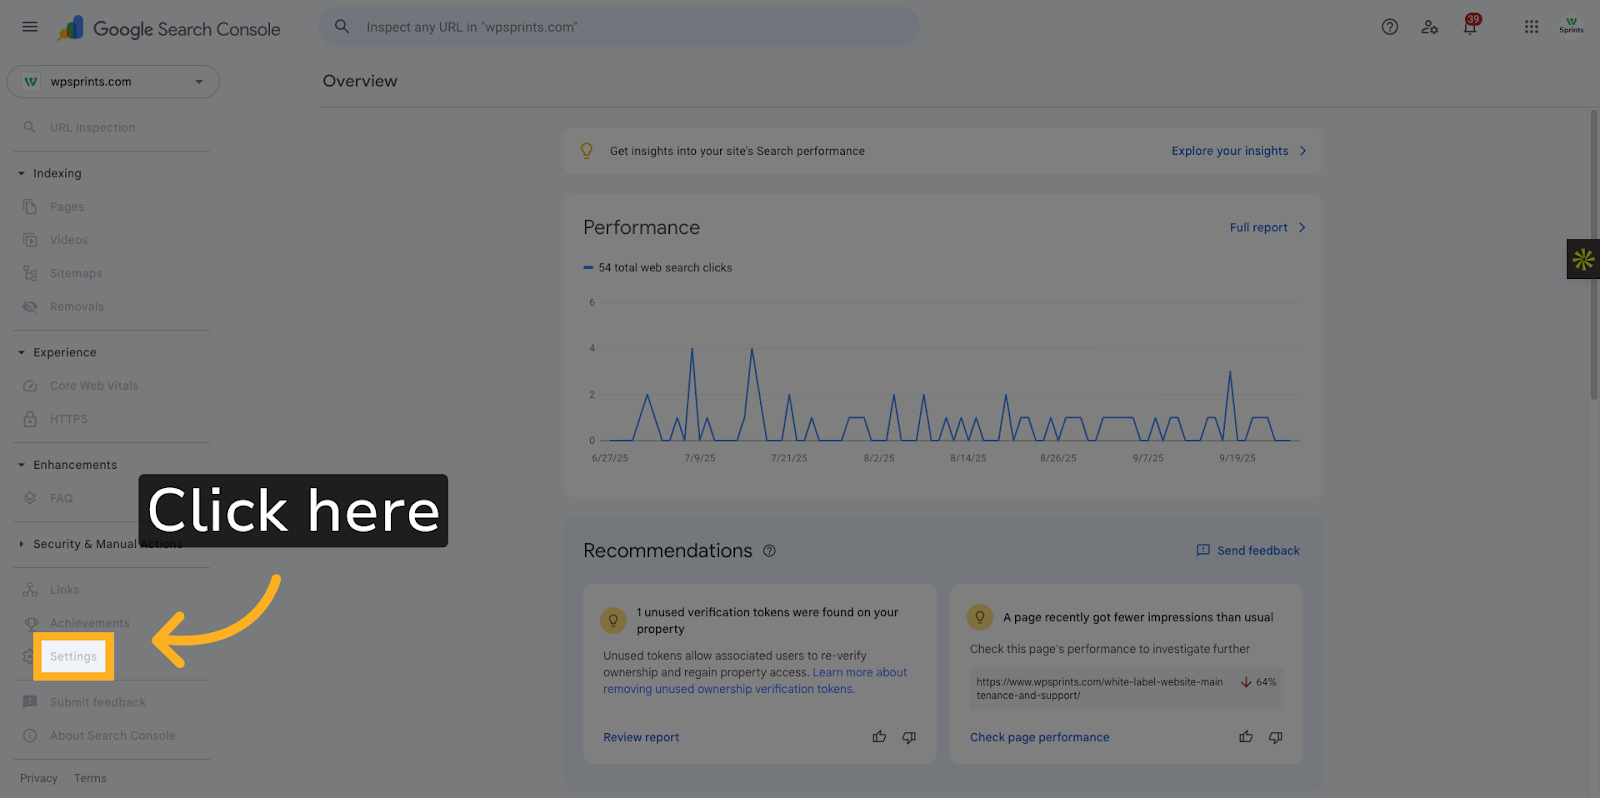1600x798 pixels.
Task: Collapse the Experience section
Action: (x=22, y=353)
